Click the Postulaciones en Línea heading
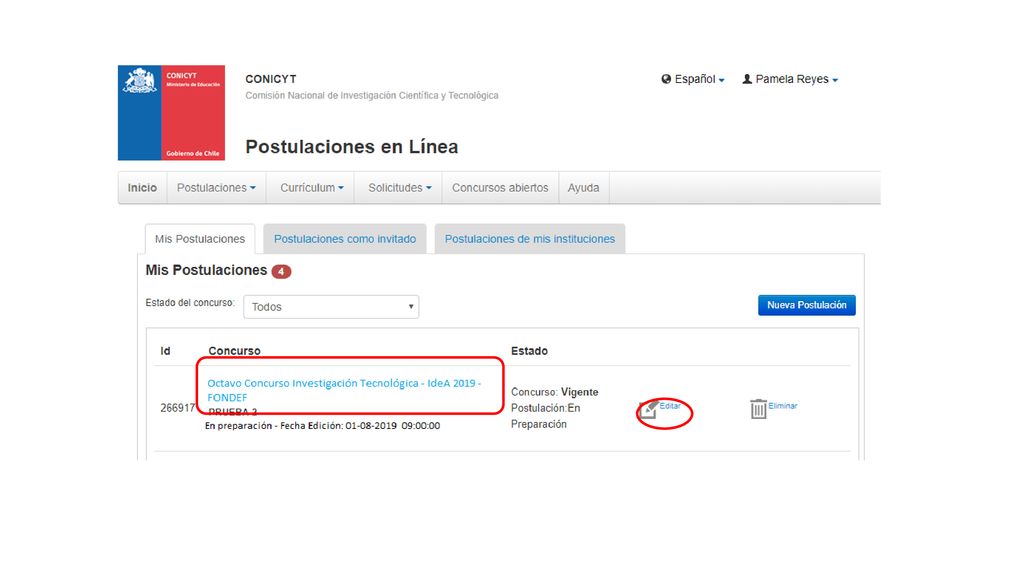The width and height of the screenshot is (1024, 576). [x=351, y=147]
